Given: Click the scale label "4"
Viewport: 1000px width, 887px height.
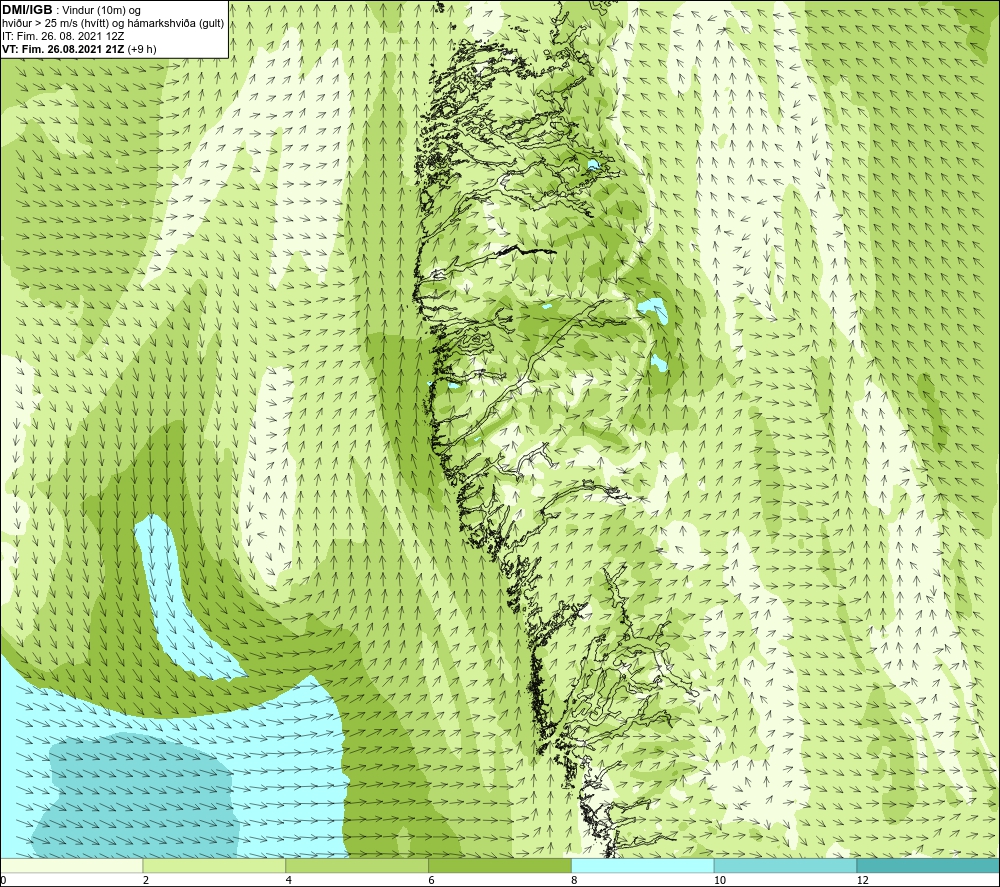Looking at the screenshot, I should tap(289, 880).
